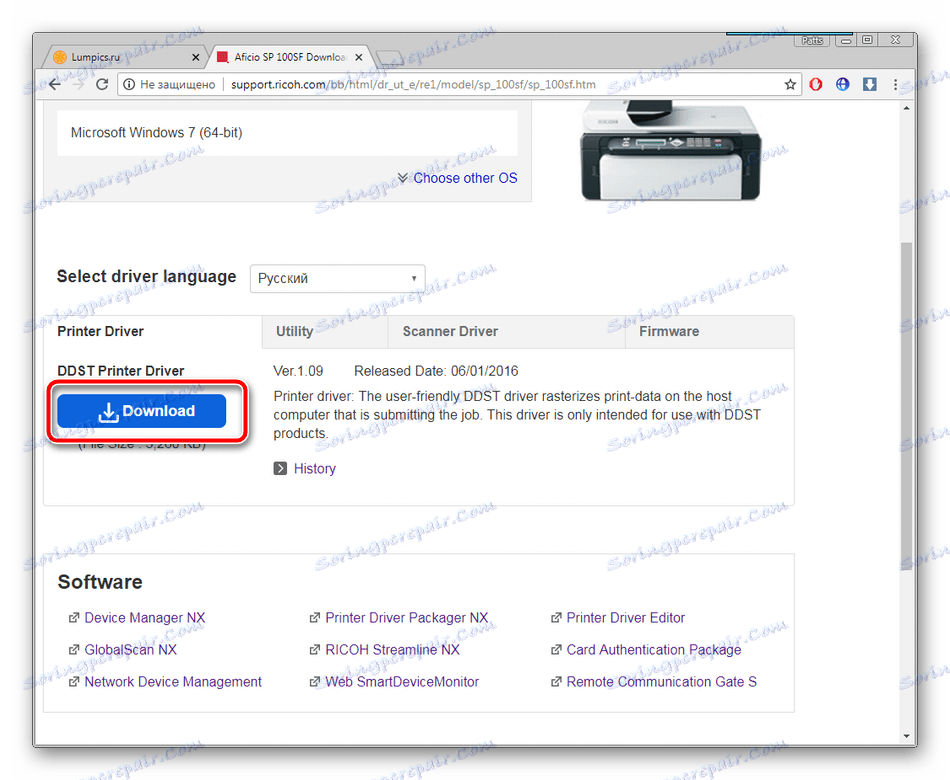Click the globe extension icon
950x780 pixels.
pos(843,84)
